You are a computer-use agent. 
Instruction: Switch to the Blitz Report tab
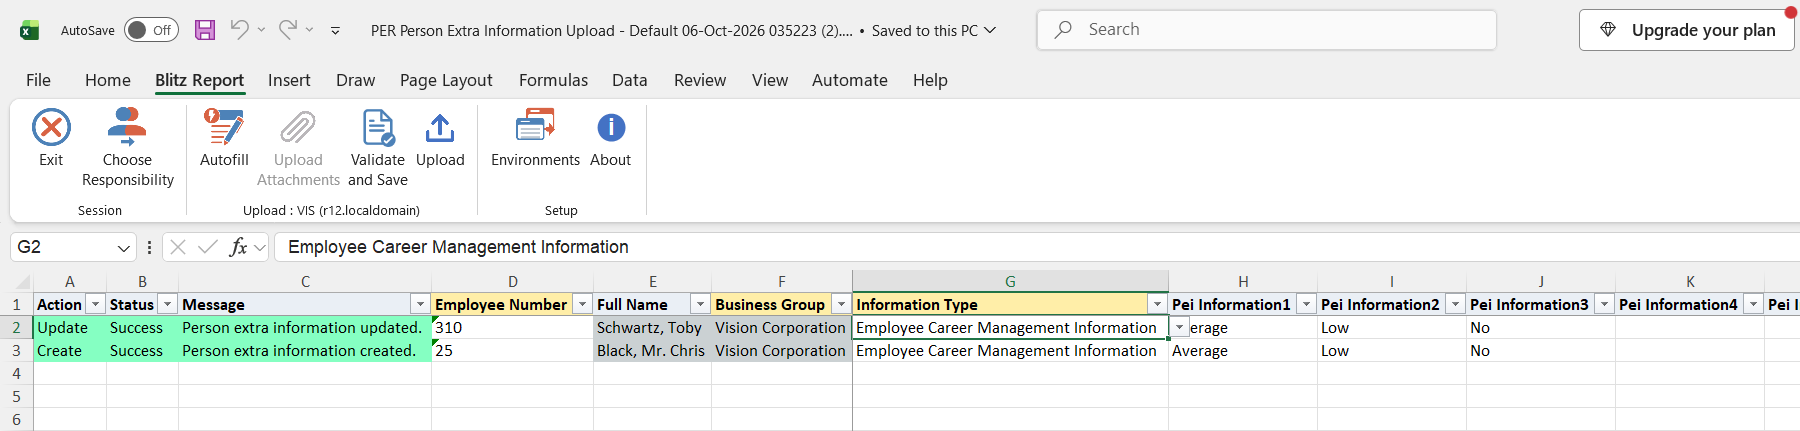[x=199, y=80]
